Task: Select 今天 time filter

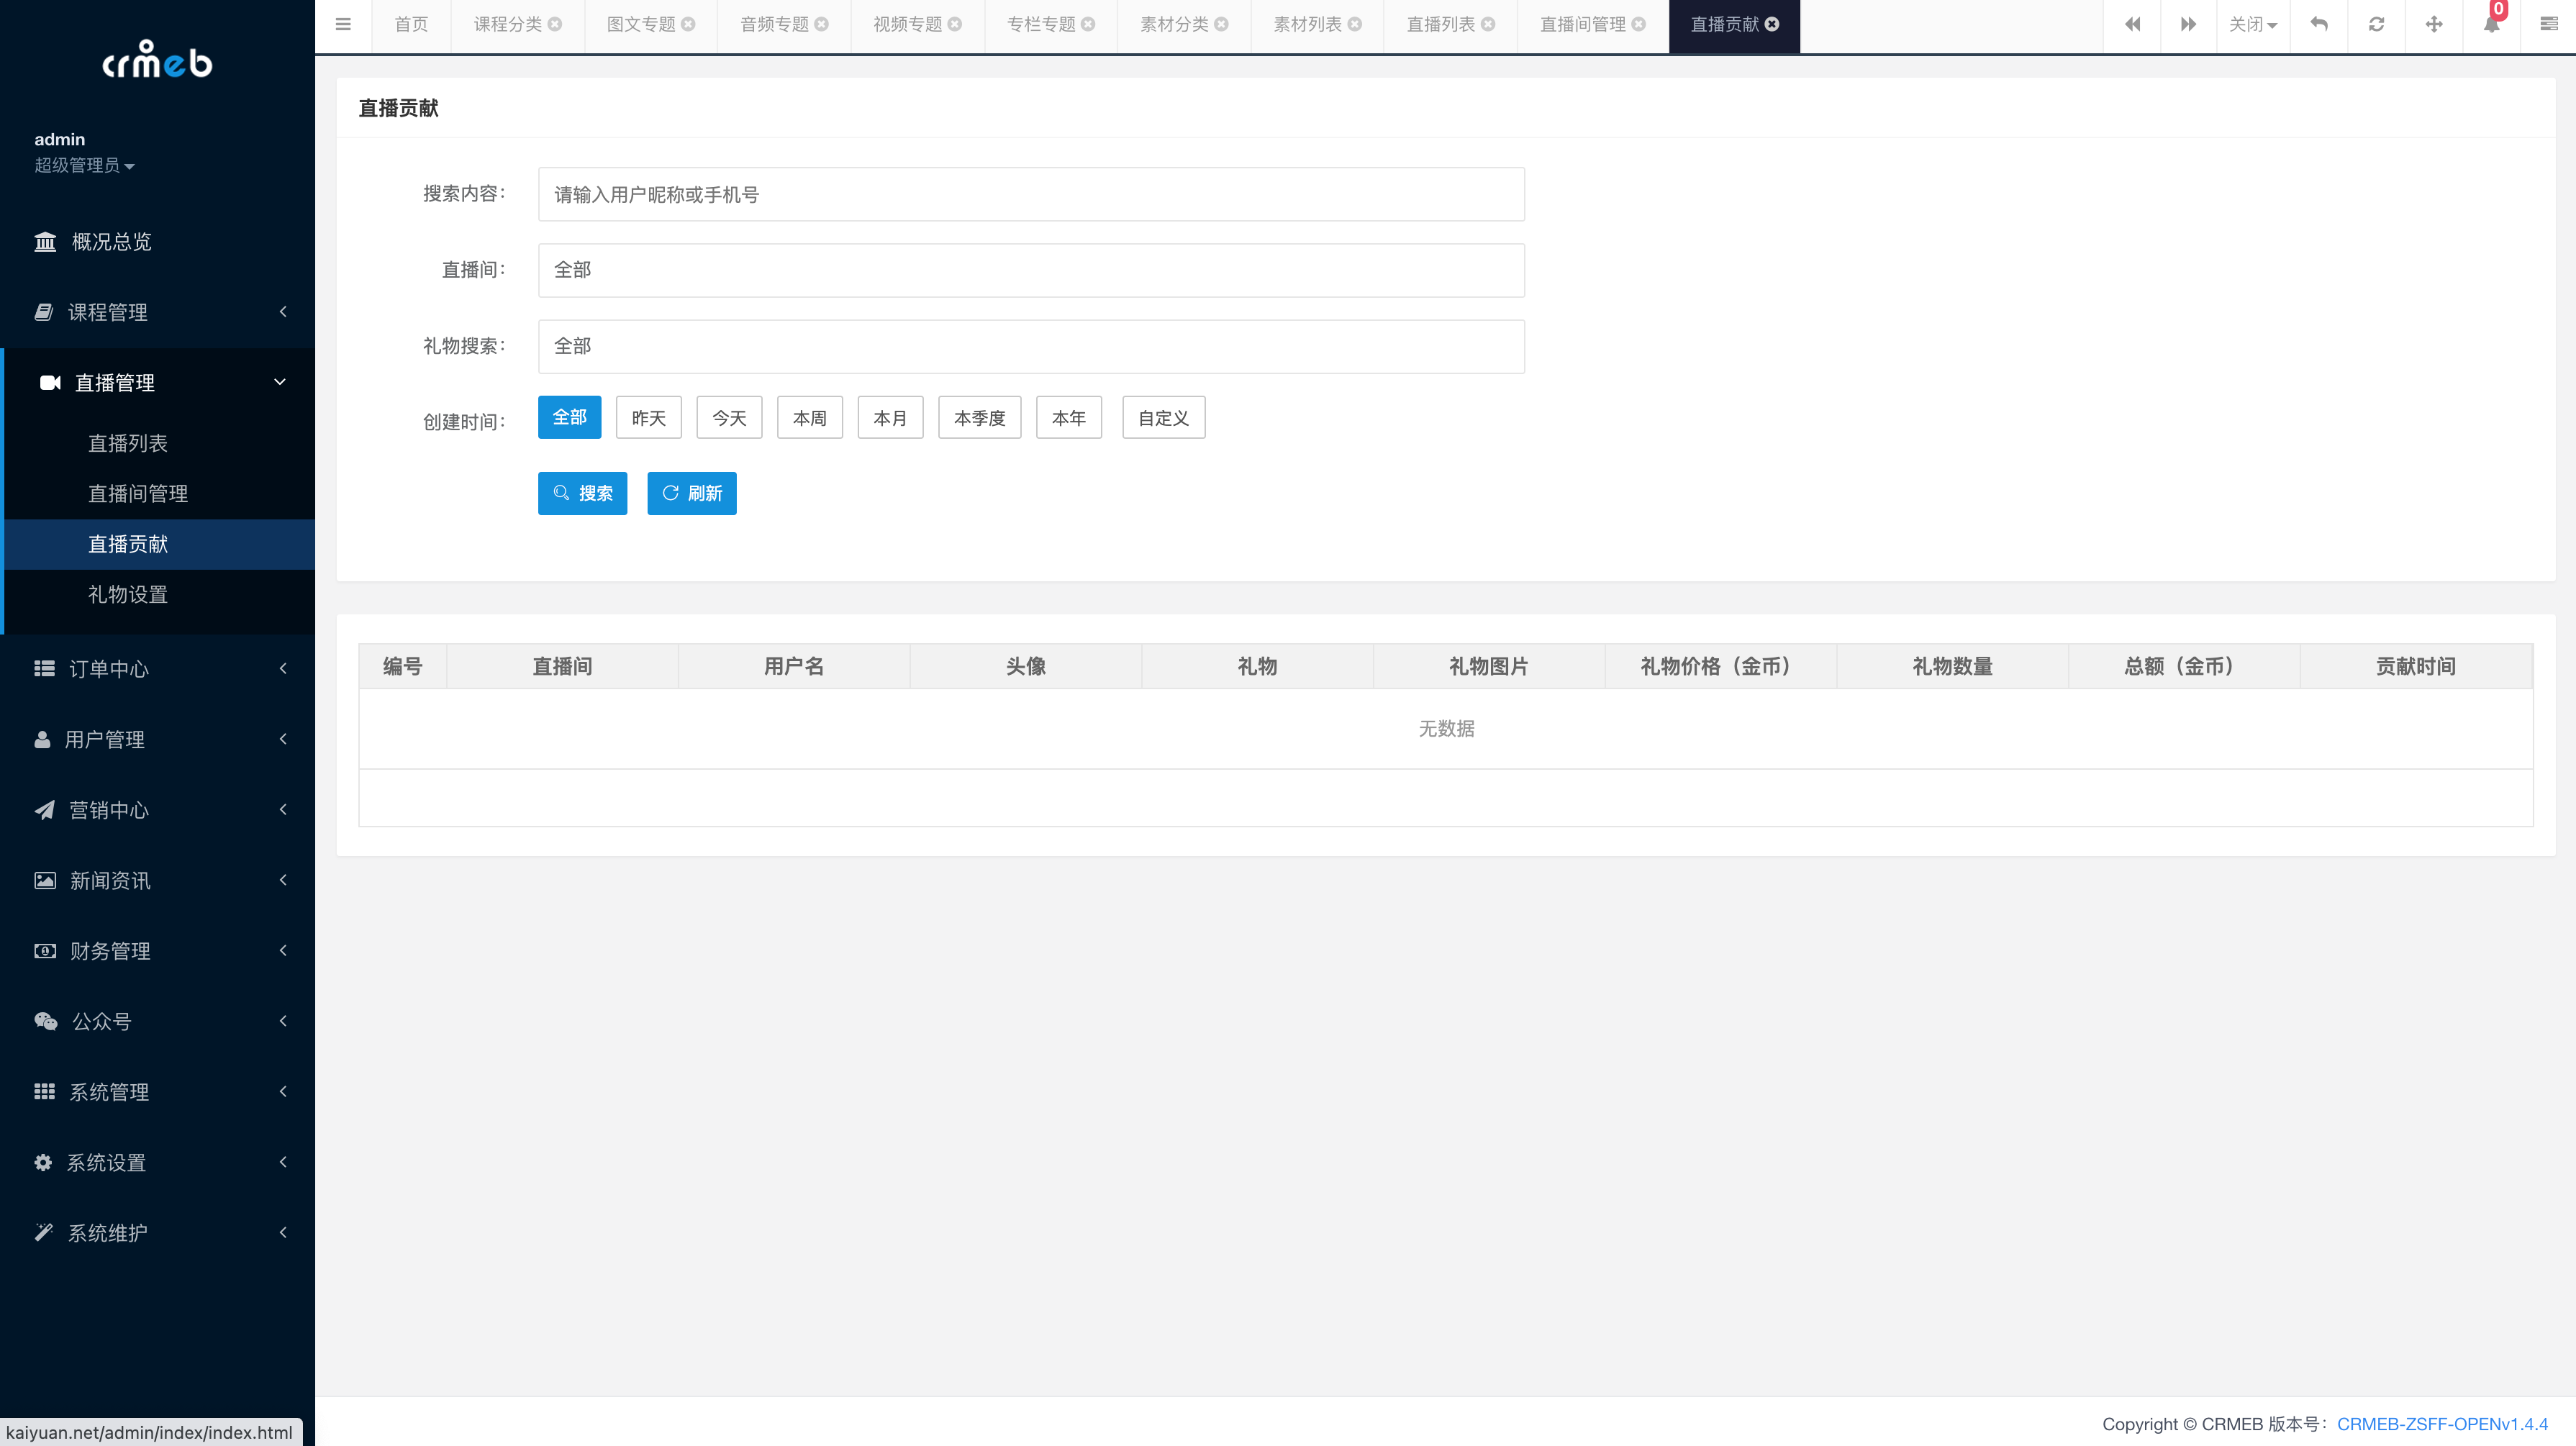Action: [729, 417]
